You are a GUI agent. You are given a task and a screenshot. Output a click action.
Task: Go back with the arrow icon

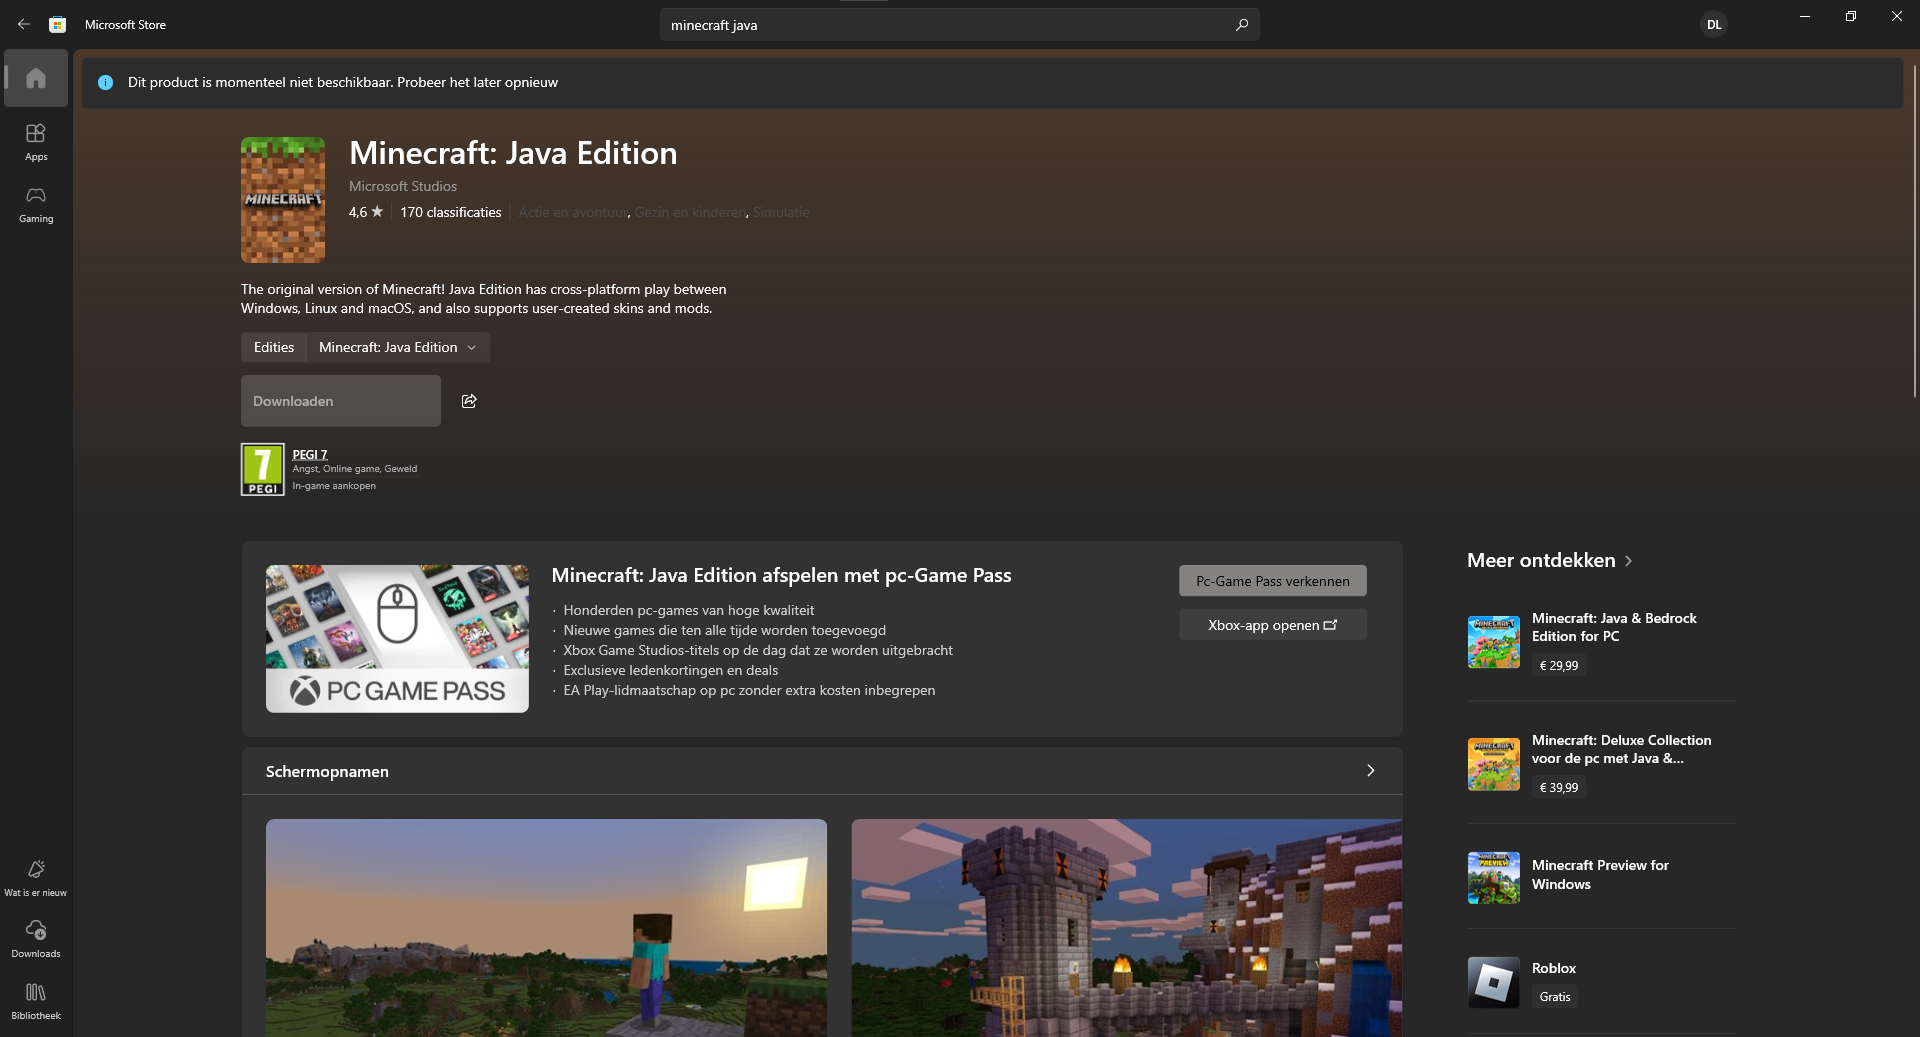[24, 24]
